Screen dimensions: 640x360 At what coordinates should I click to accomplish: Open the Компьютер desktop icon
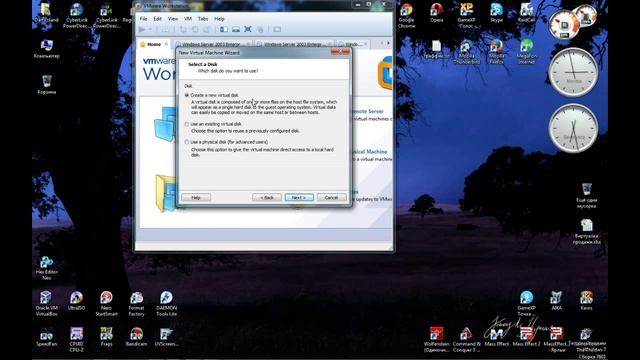click(x=47, y=49)
